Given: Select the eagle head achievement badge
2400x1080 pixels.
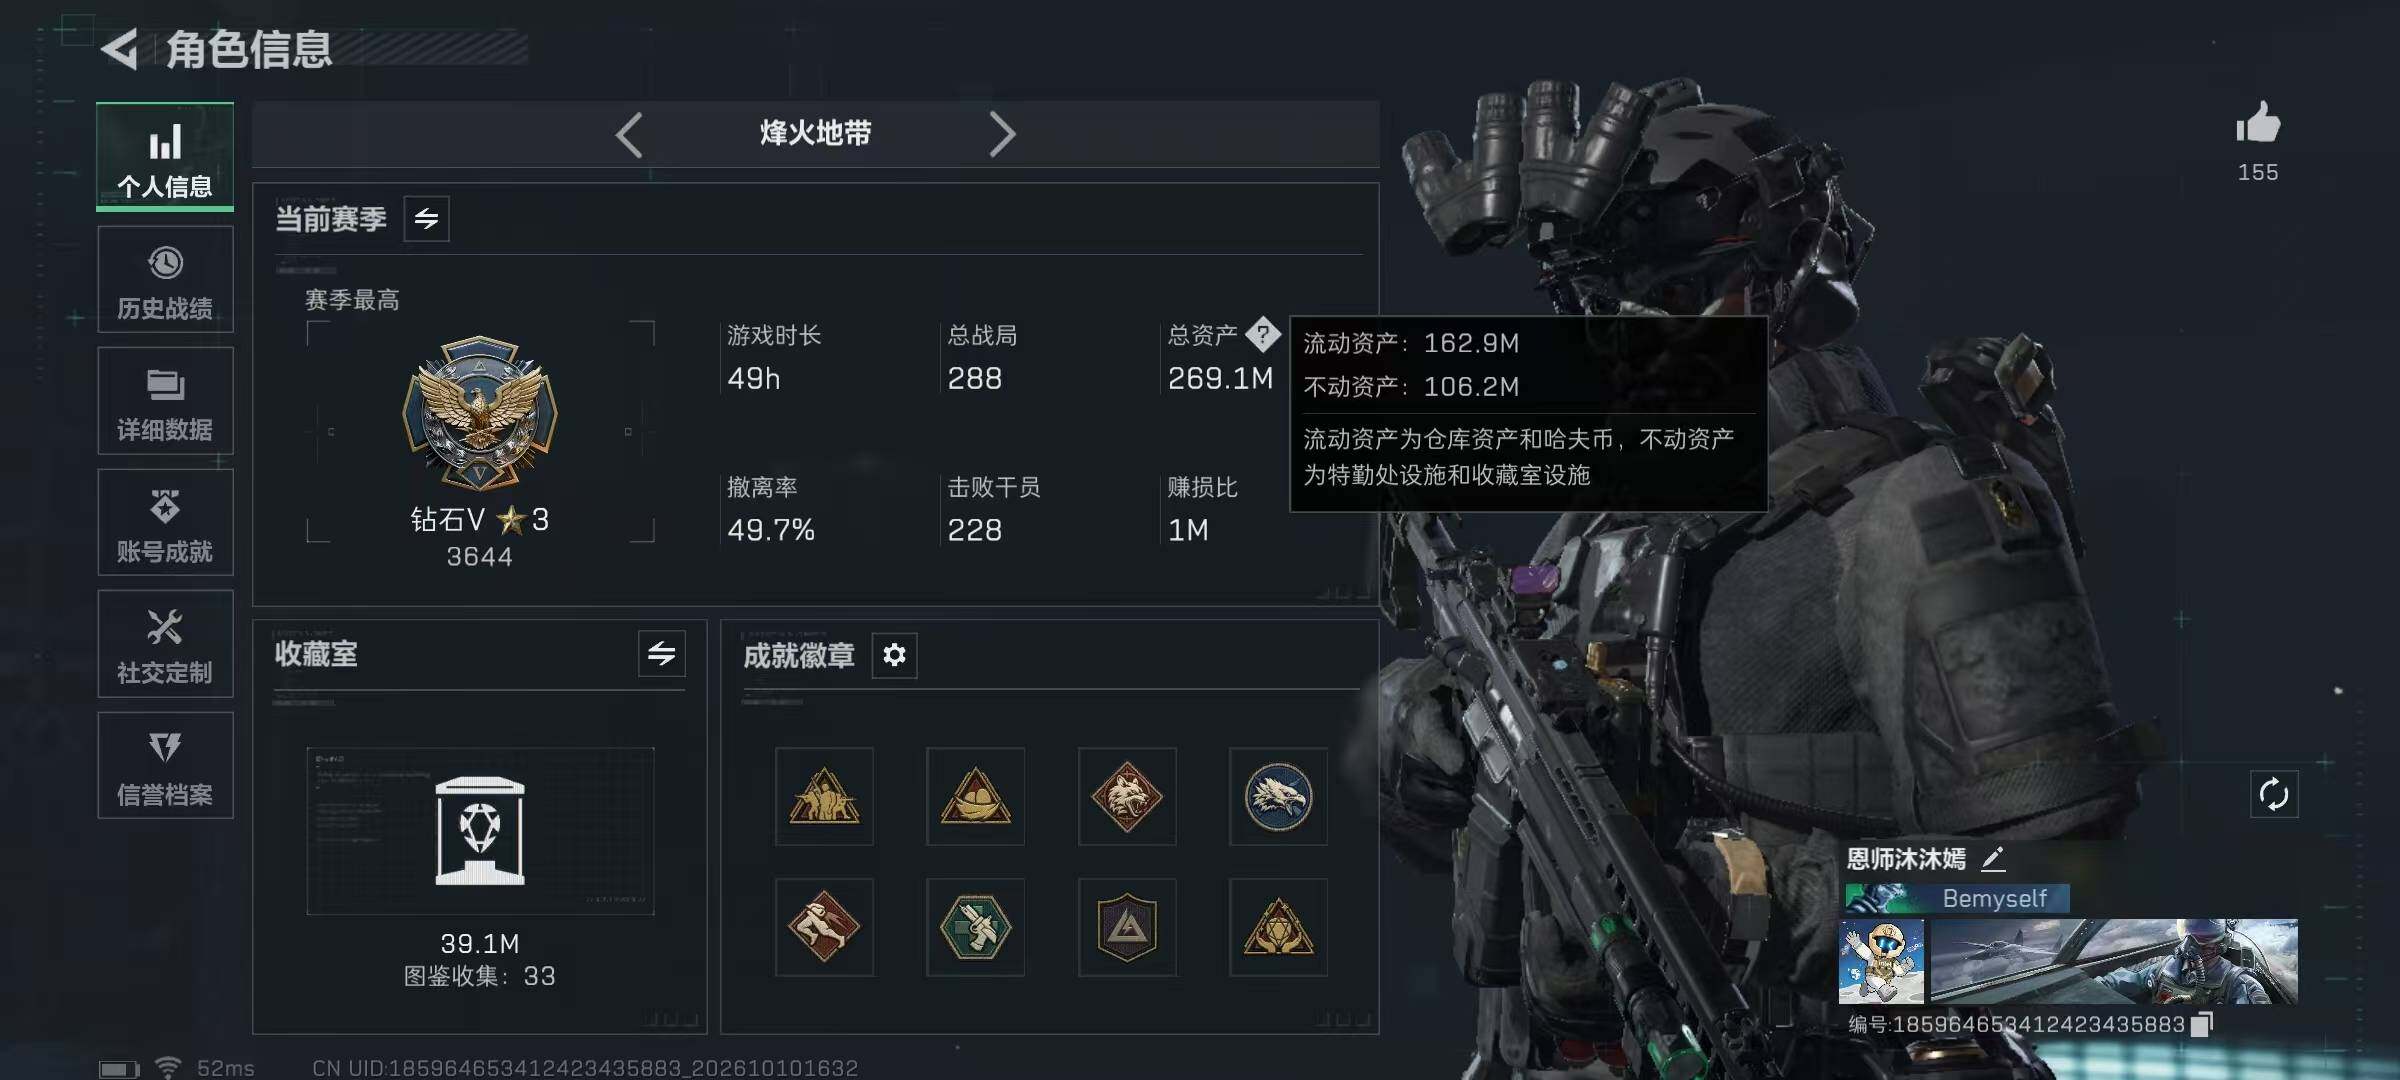Looking at the screenshot, I should (1278, 797).
